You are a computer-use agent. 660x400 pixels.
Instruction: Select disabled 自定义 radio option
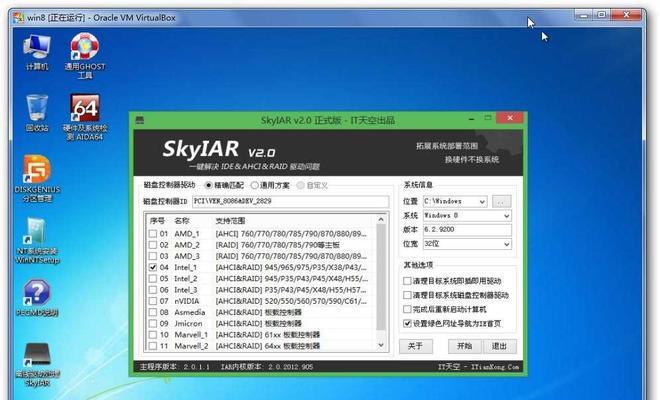coord(312,185)
